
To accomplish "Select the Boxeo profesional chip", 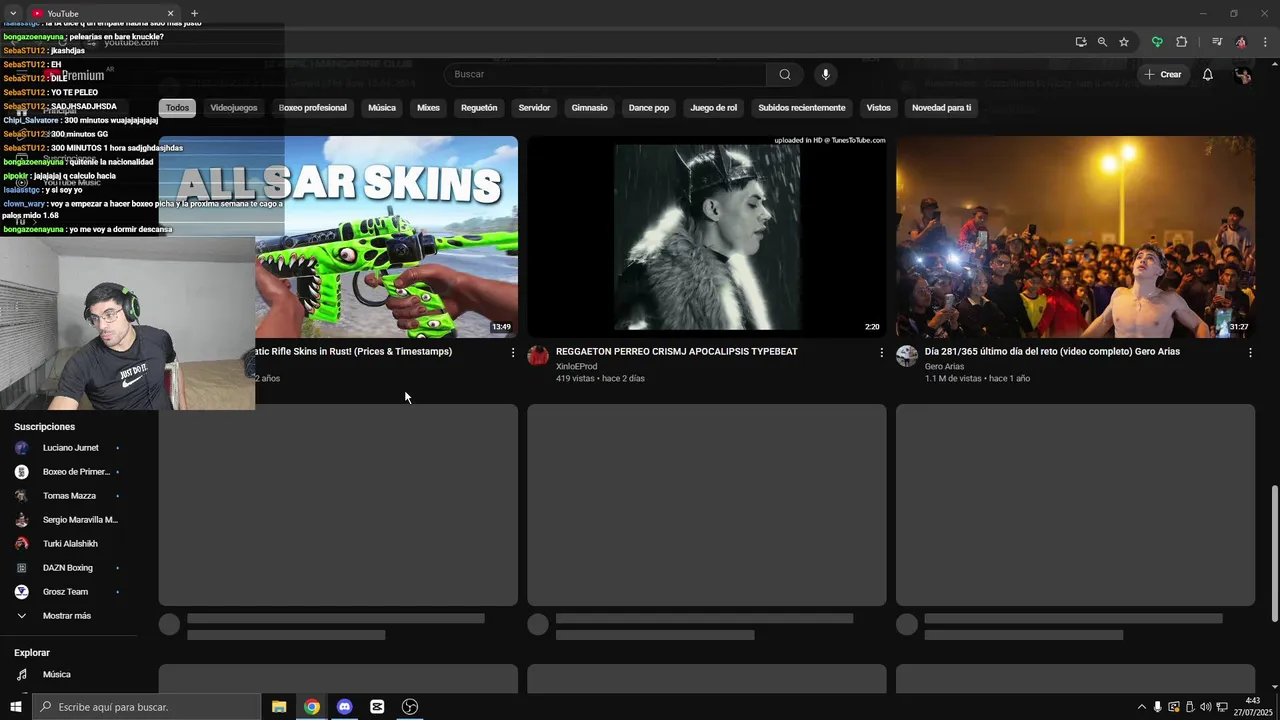I will tap(312, 107).
